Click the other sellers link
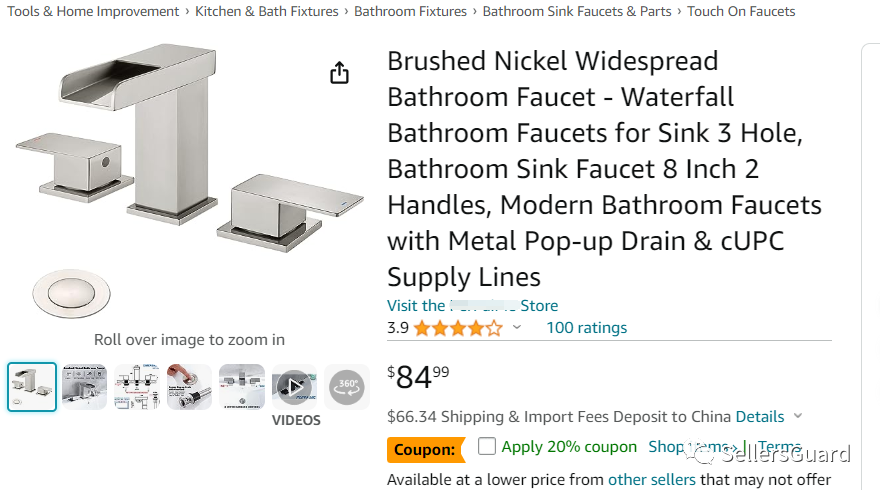 point(651,480)
